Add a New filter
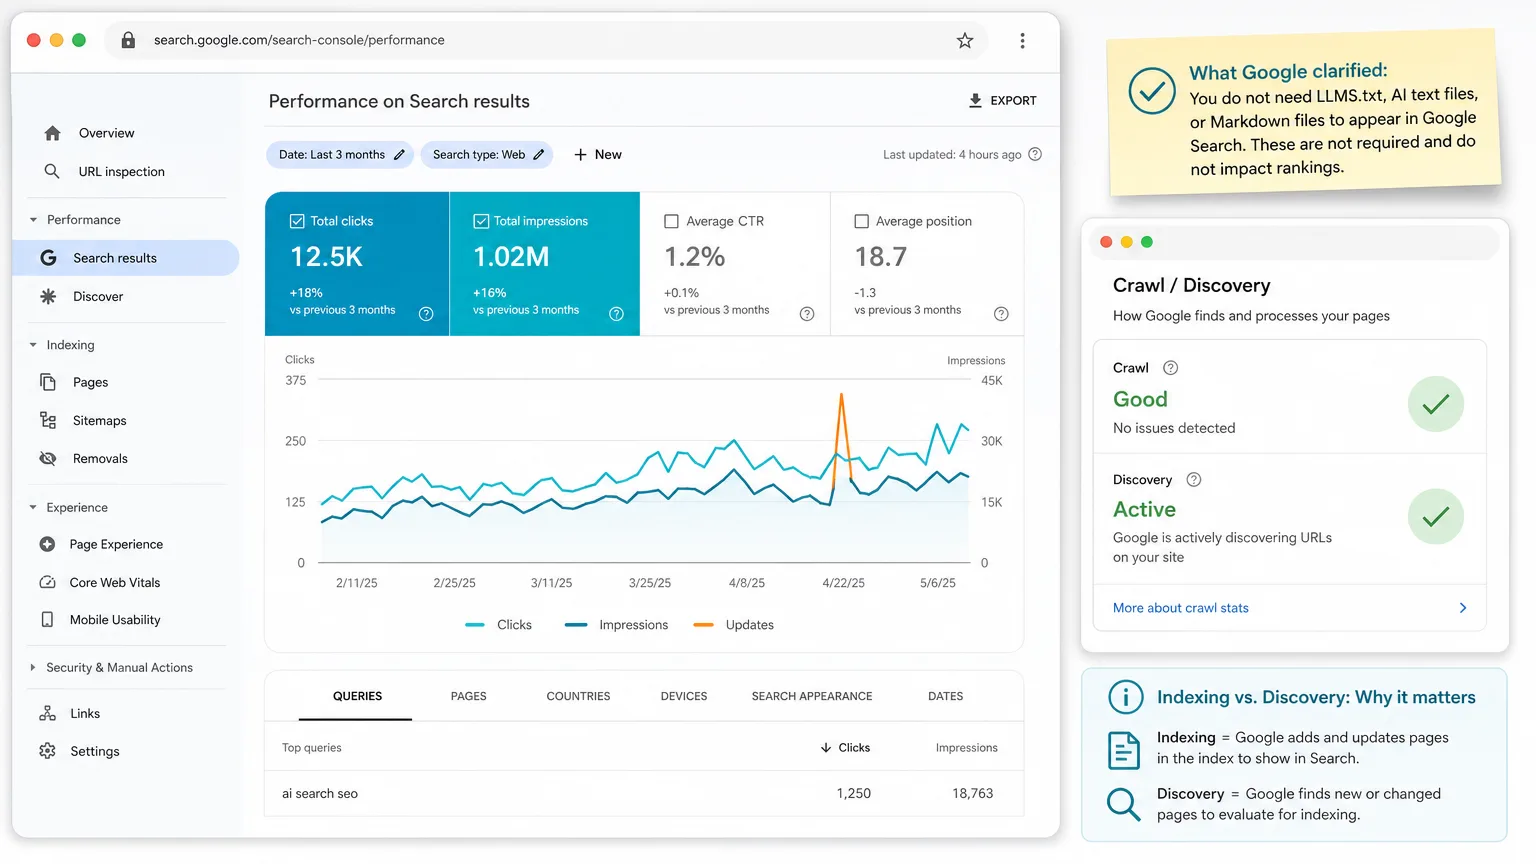The height and width of the screenshot is (864, 1536). coord(597,155)
